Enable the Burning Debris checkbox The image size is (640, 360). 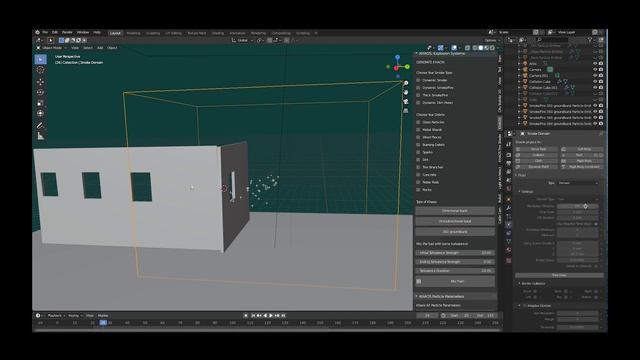418,145
